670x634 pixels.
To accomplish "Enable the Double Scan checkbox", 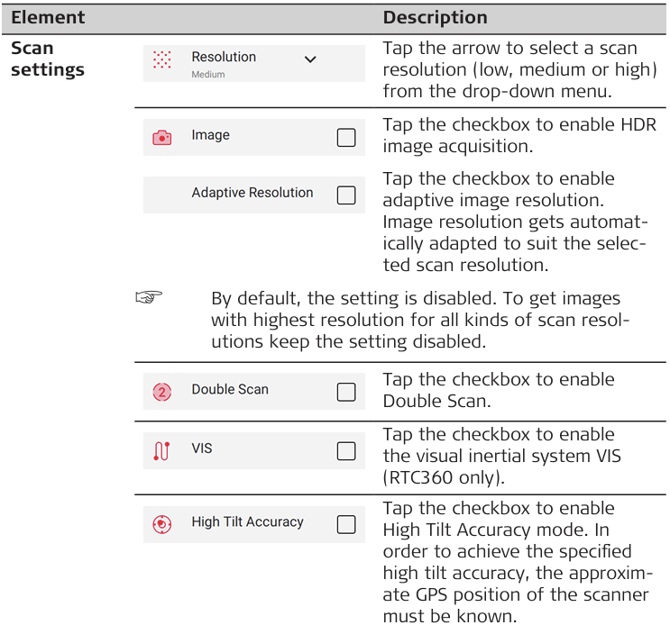I will point(346,391).
